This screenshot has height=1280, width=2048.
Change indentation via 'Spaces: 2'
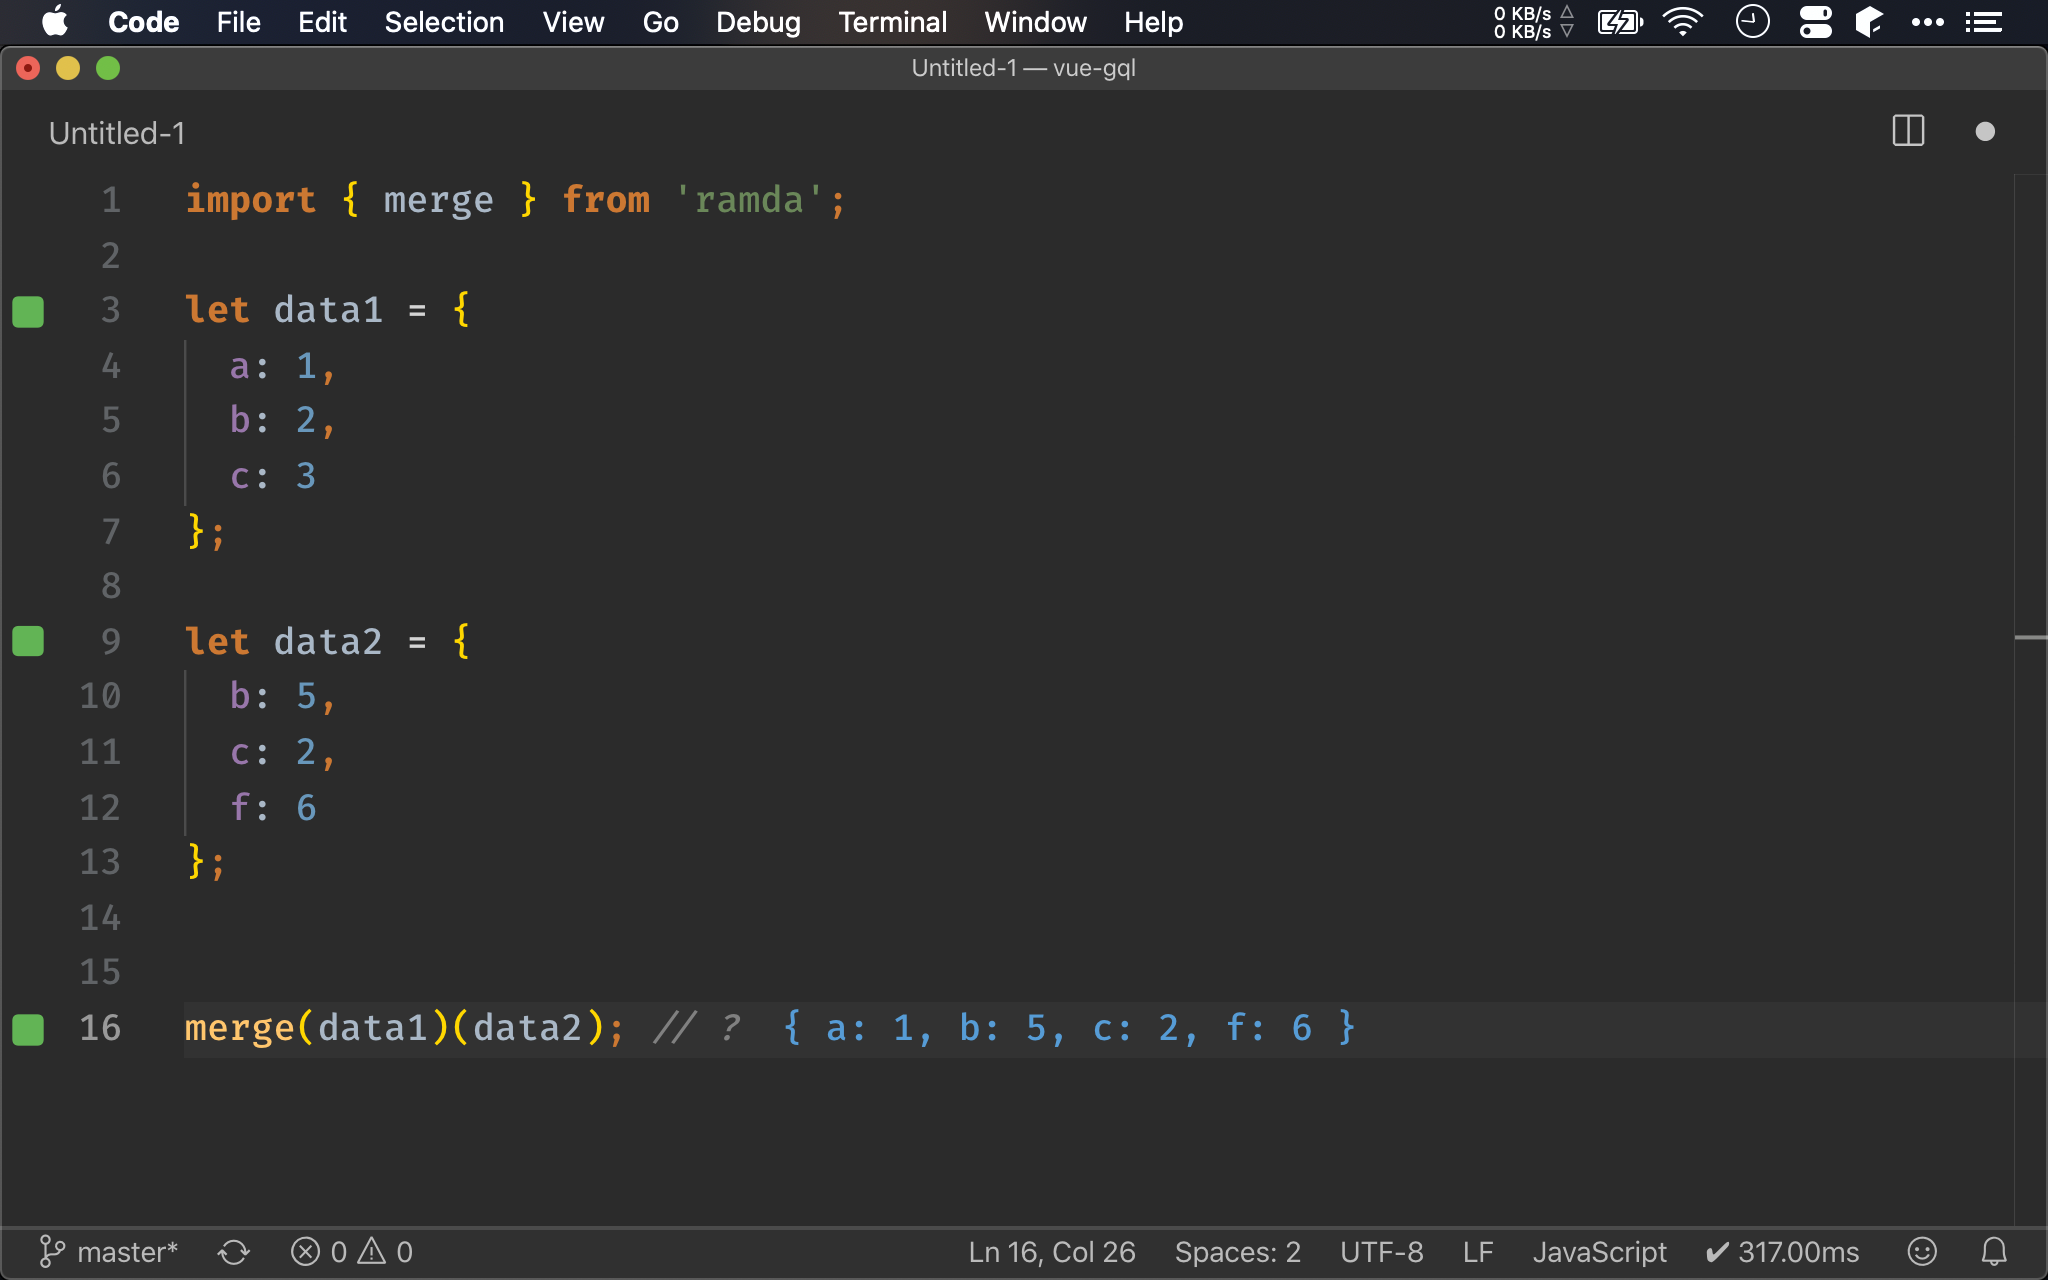(1237, 1252)
